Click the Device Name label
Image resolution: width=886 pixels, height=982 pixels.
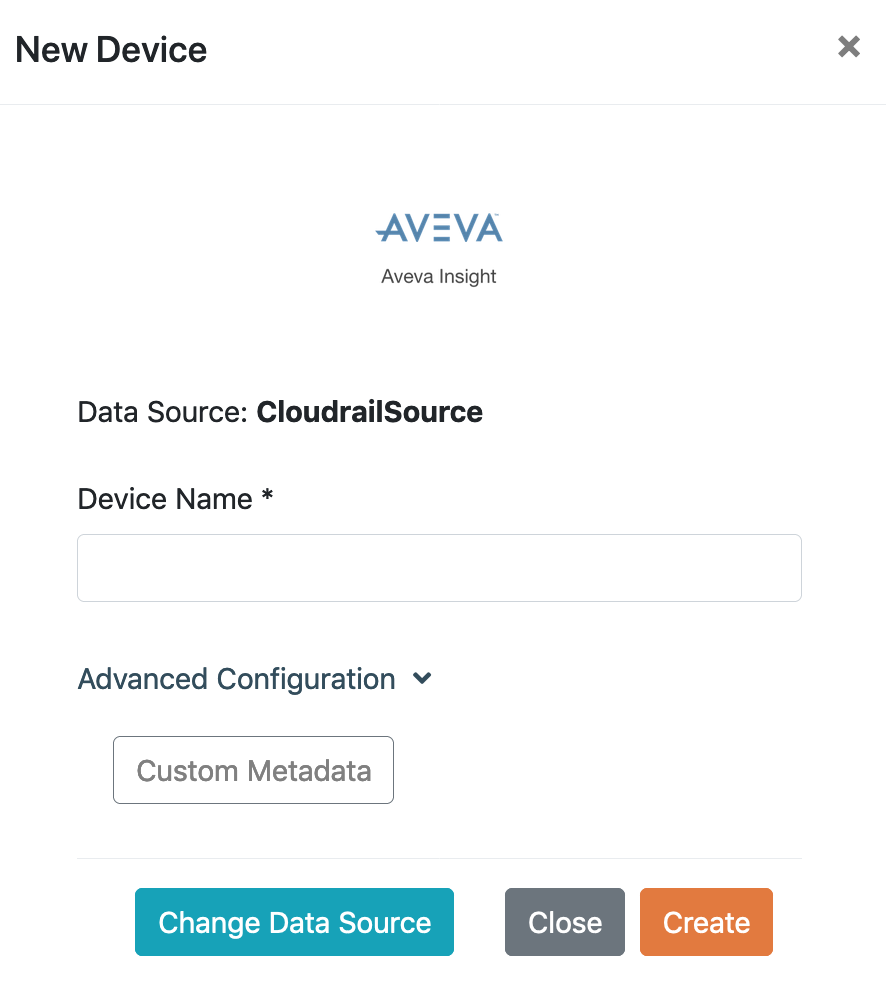tap(165, 499)
